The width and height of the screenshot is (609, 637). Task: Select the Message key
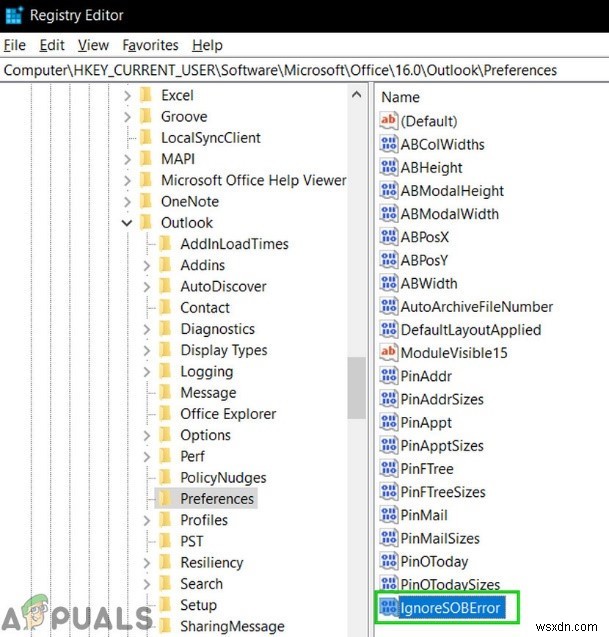[208, 392]
